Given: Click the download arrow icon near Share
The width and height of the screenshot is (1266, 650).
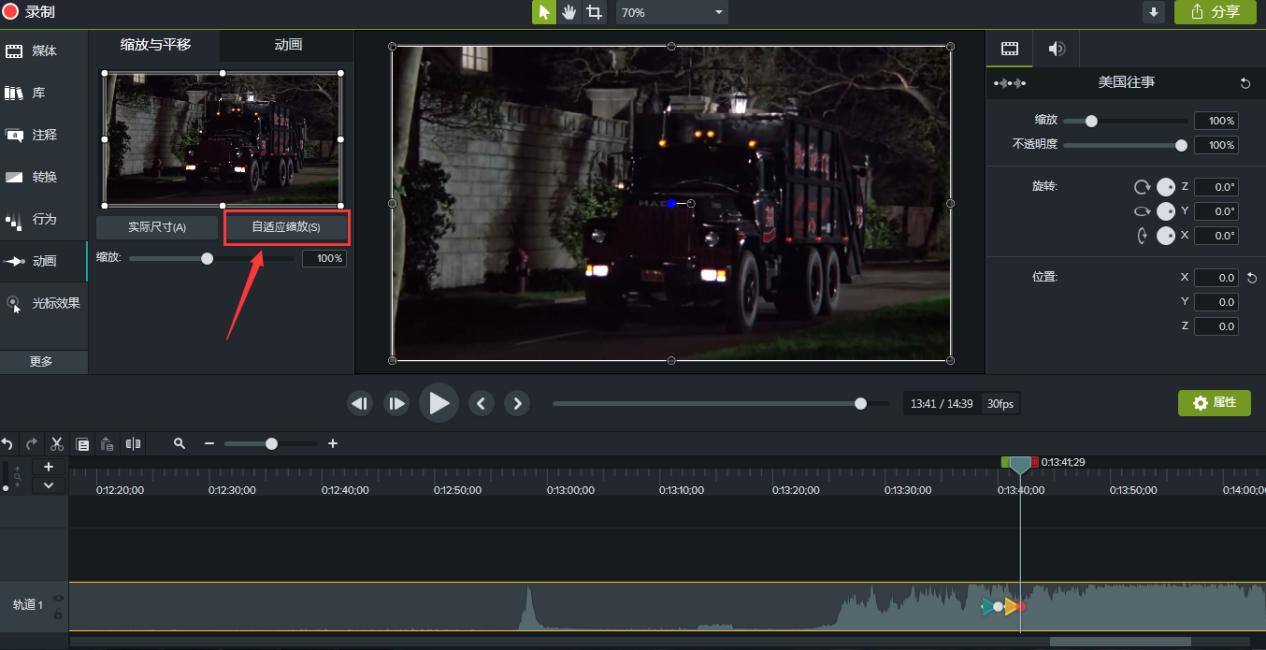Looking at the screenshot, I should [1154, 12].
